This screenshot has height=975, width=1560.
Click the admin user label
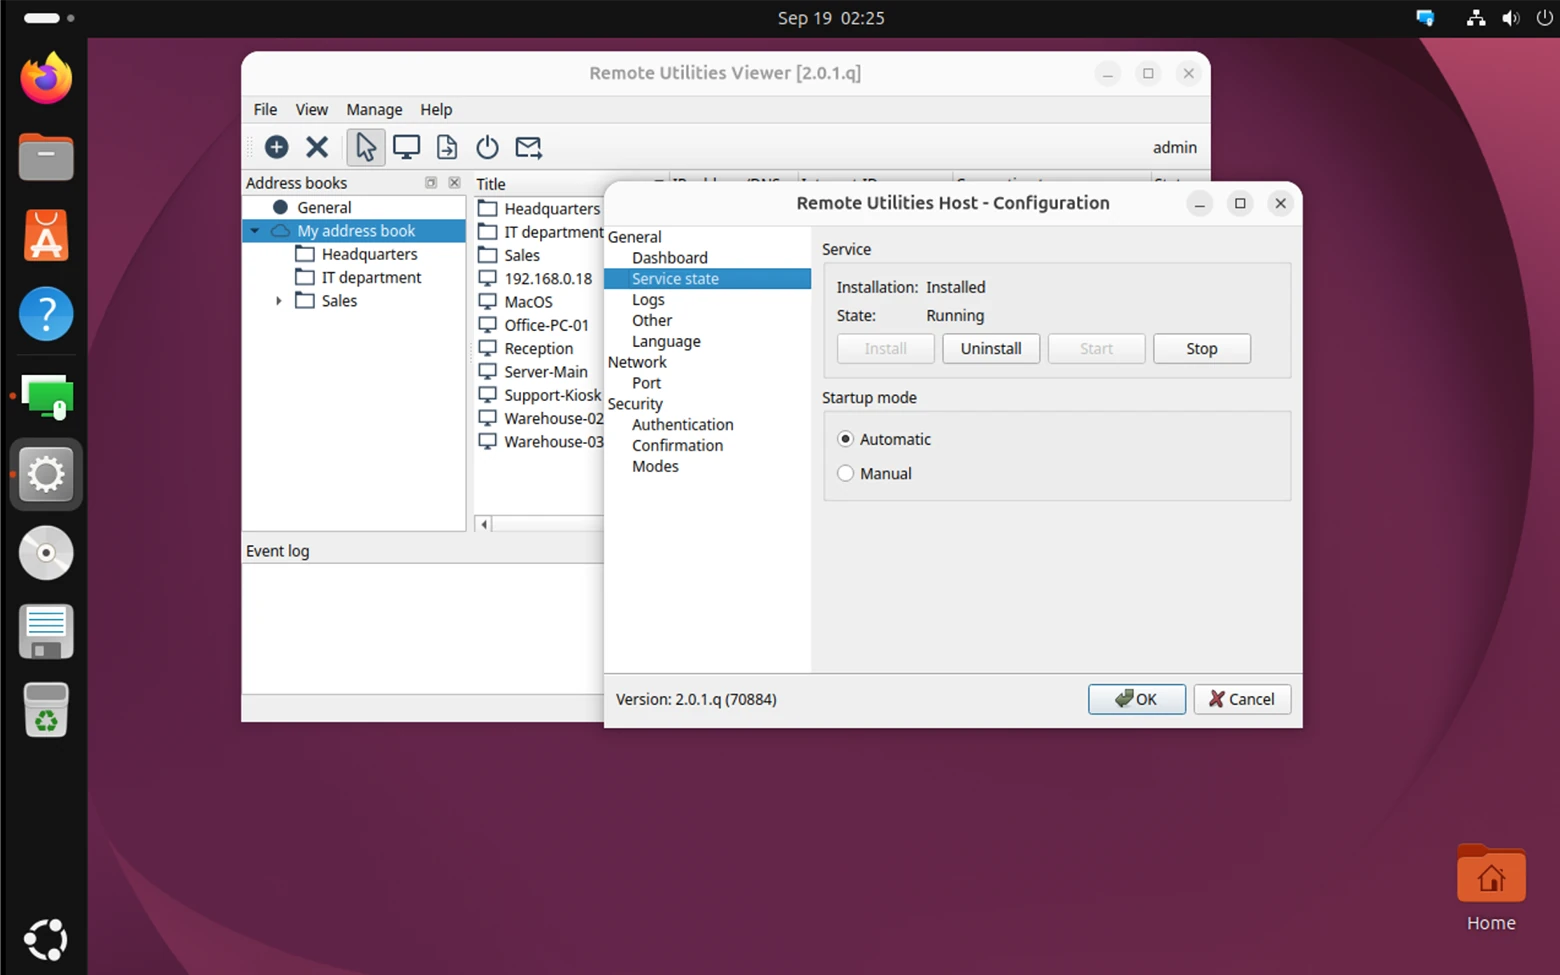click(1174, 147)
